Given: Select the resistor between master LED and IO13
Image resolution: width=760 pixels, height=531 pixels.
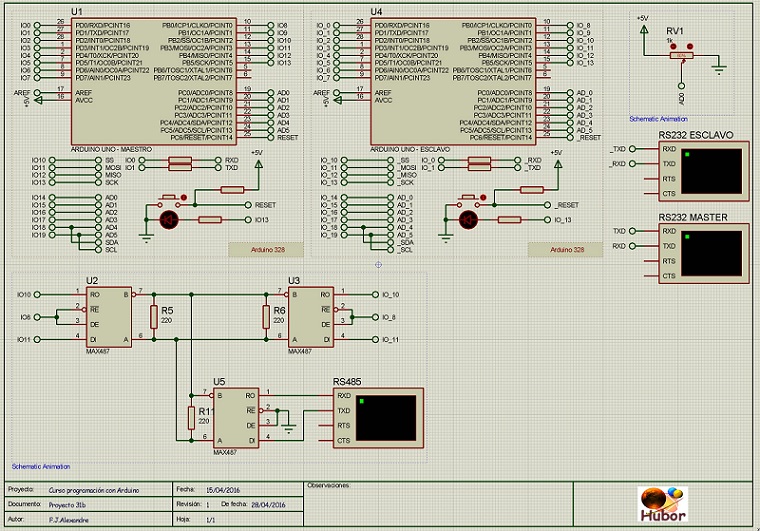Looking at the screenshot, I should (x=210, y=220).
